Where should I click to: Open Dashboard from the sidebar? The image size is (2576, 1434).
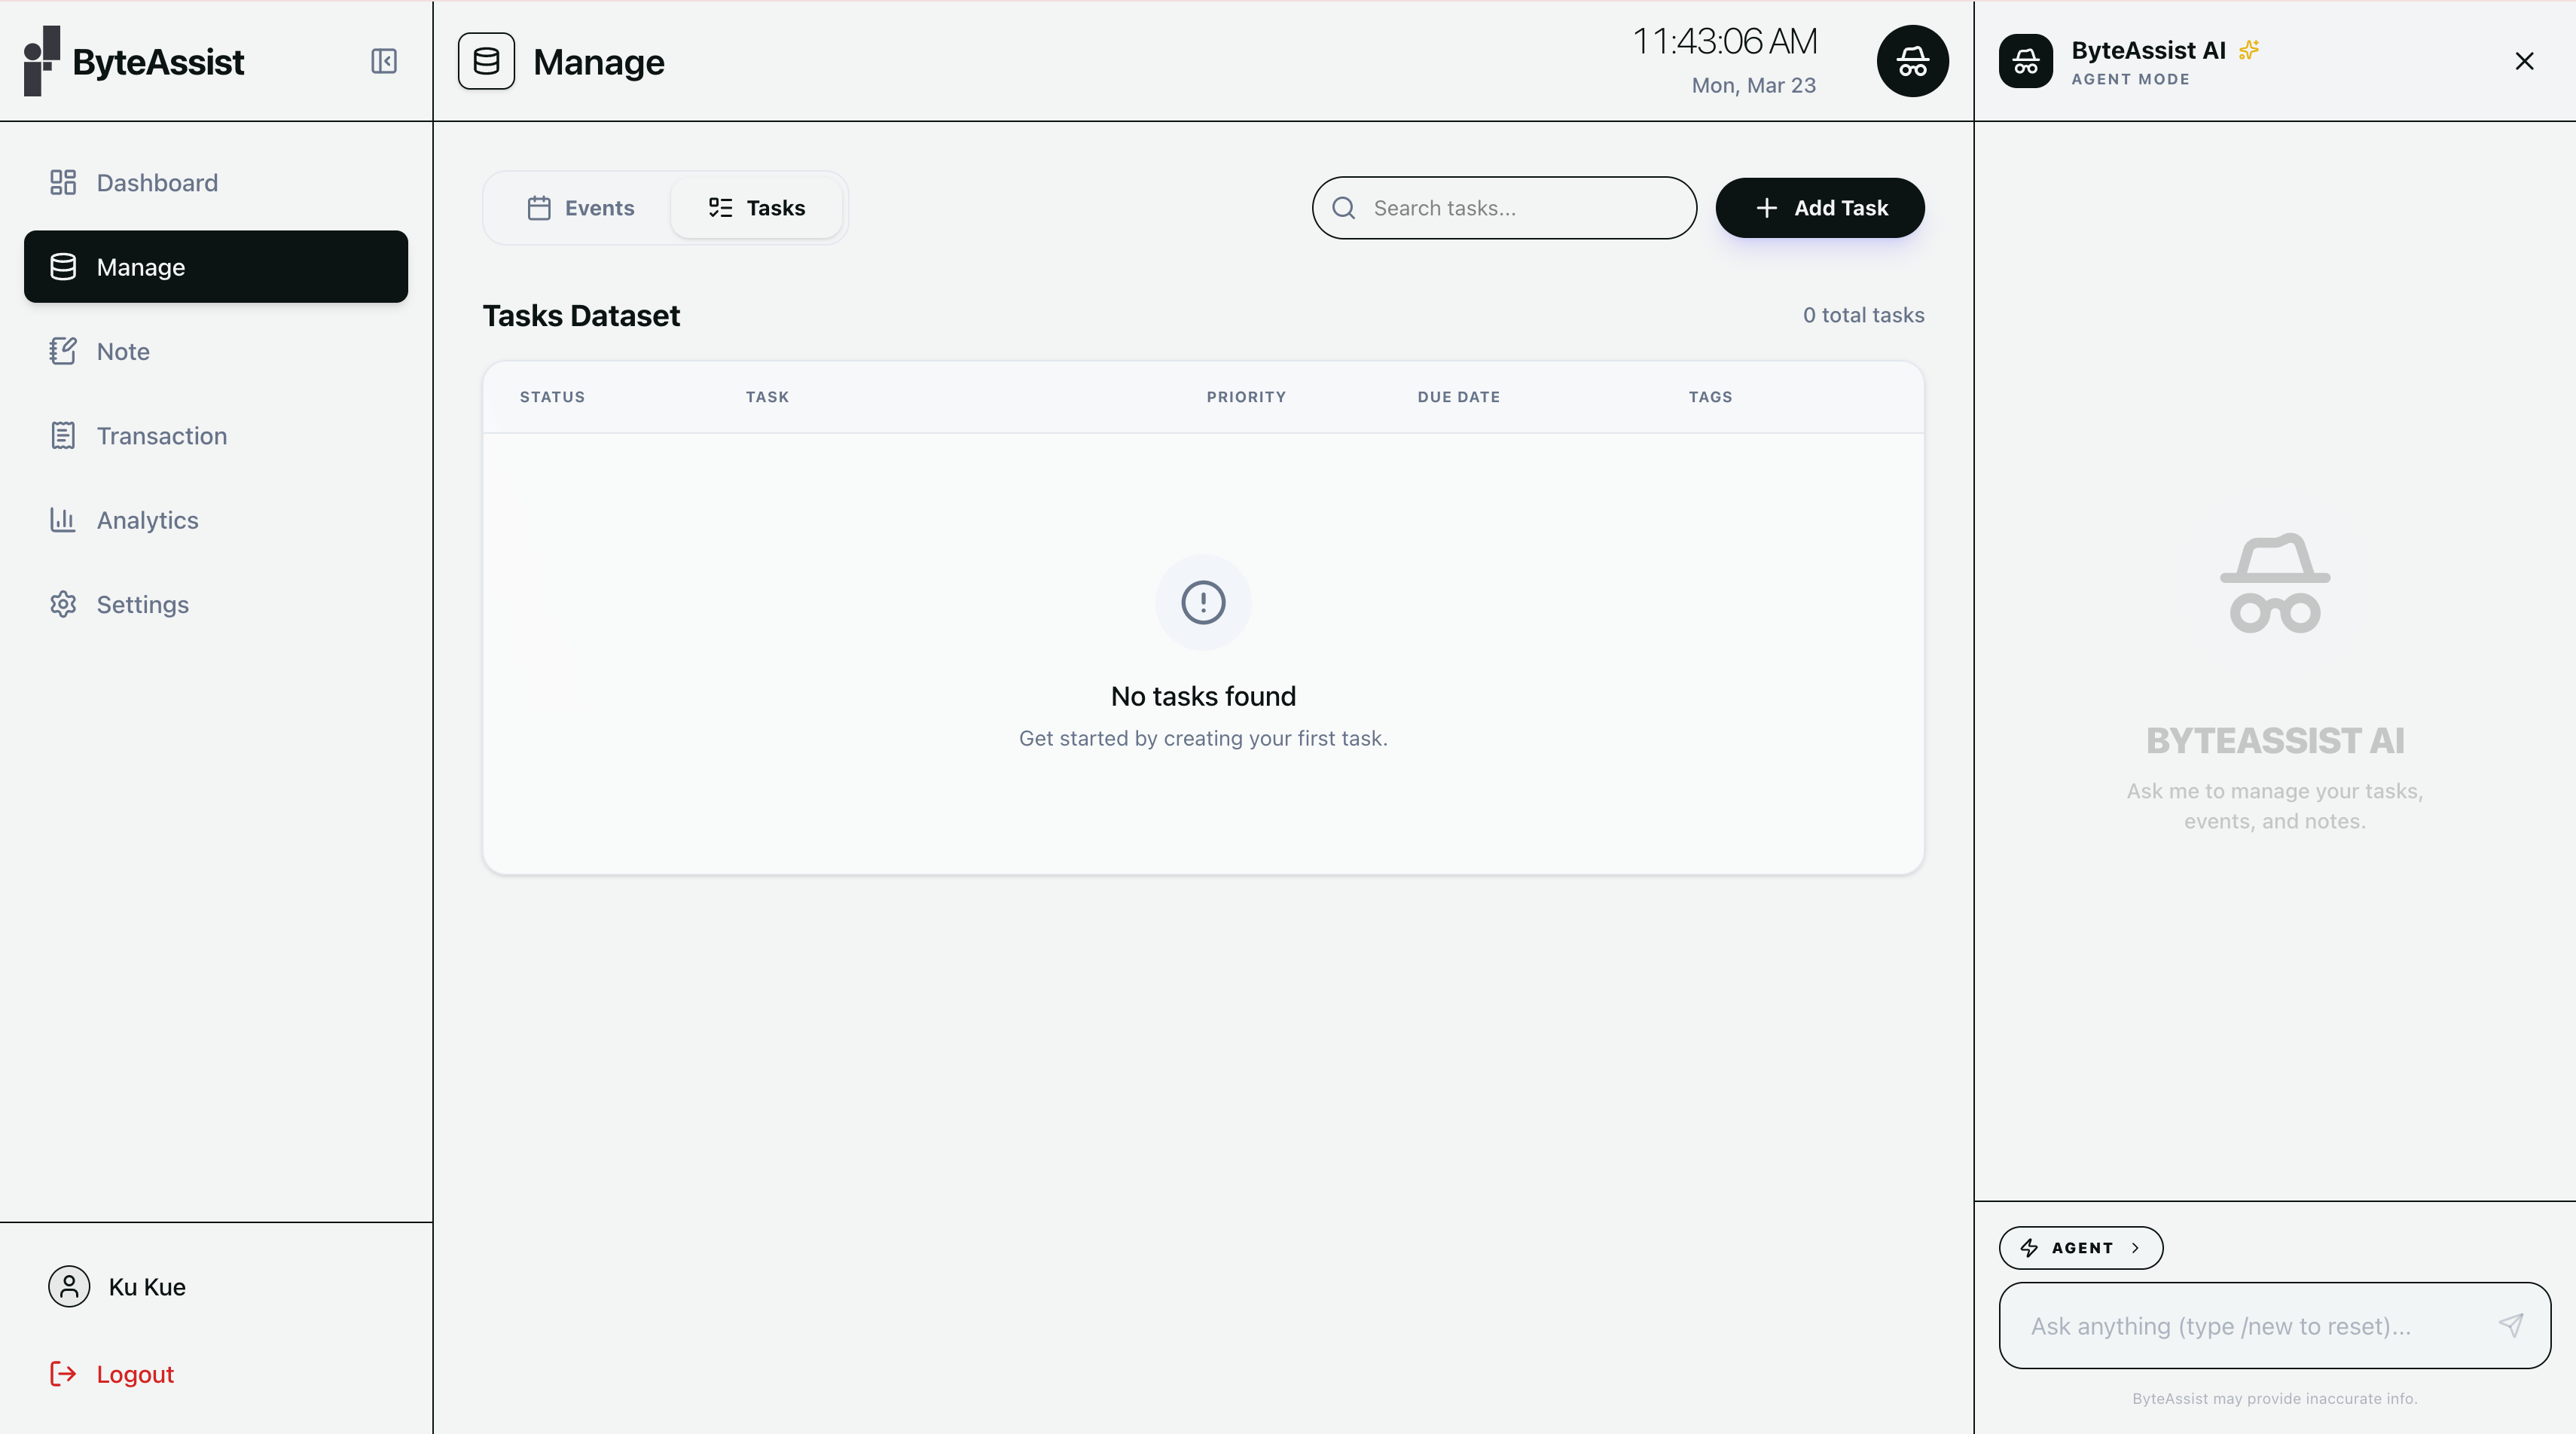point(216,183)
